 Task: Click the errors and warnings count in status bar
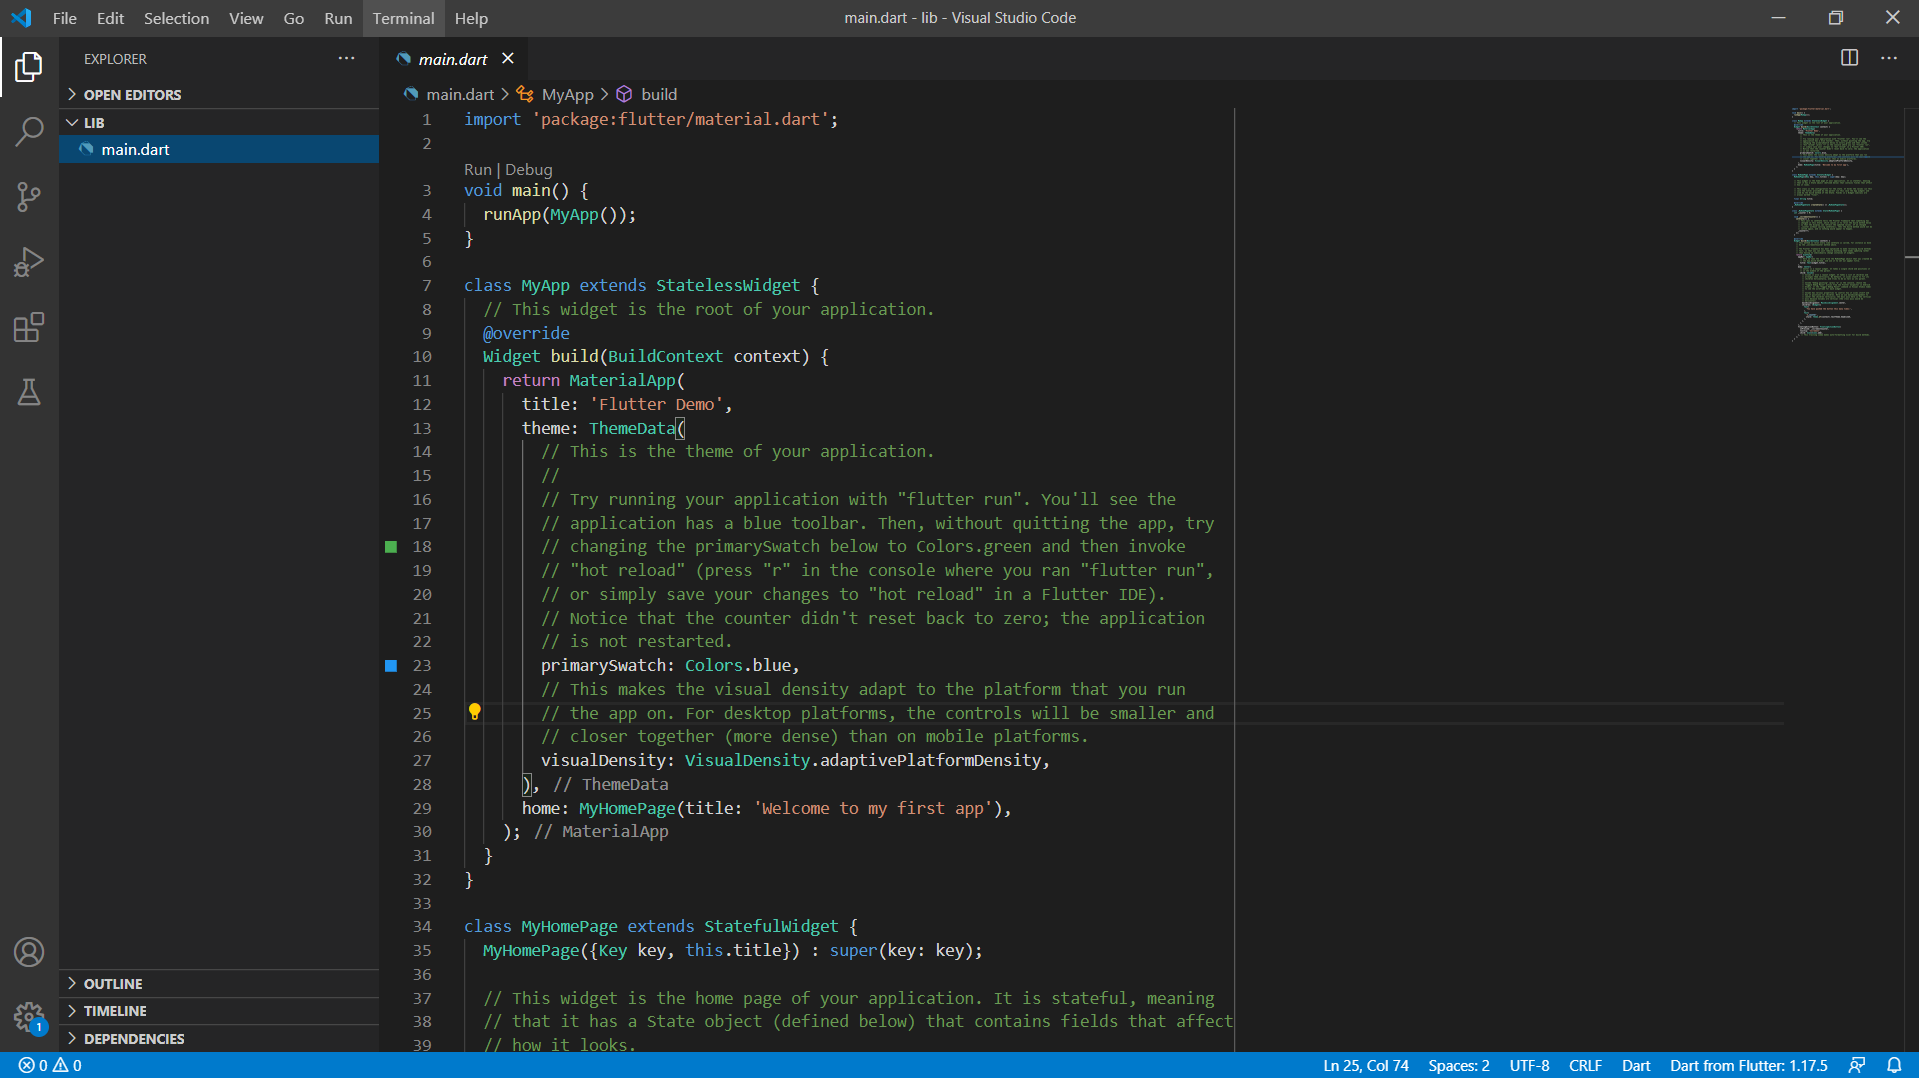point(50,1065)
